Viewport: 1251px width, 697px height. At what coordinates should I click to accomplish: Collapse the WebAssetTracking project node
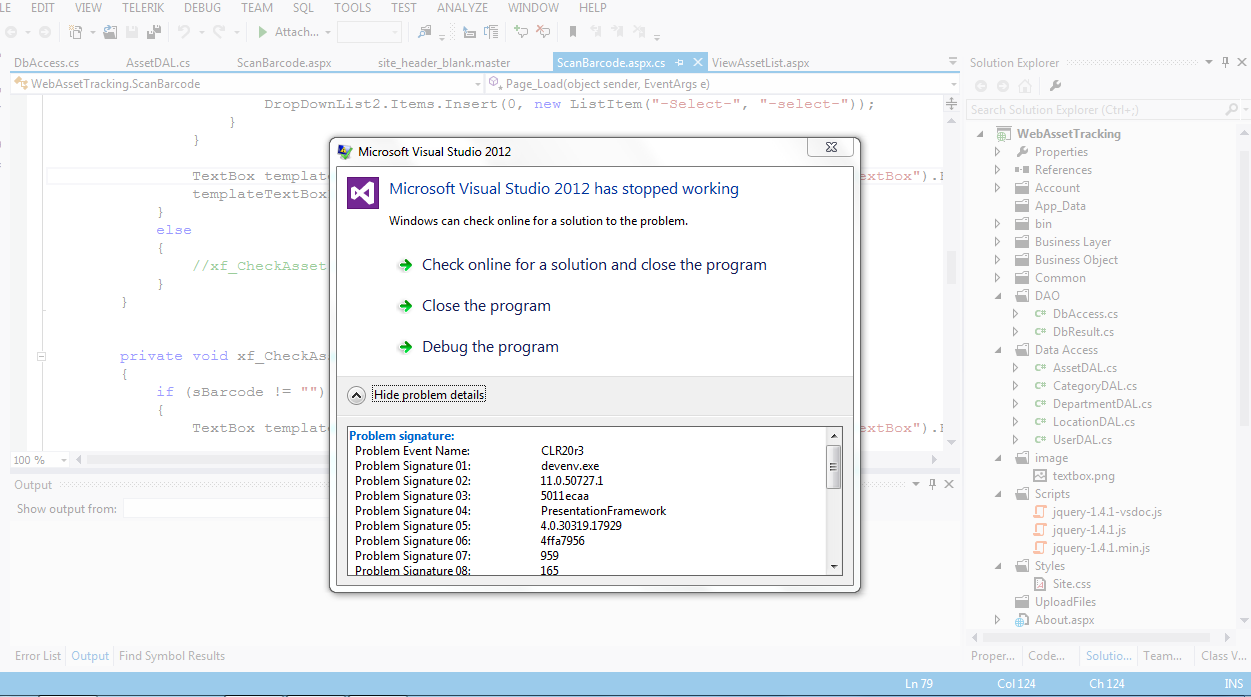[x=979, y=134]
